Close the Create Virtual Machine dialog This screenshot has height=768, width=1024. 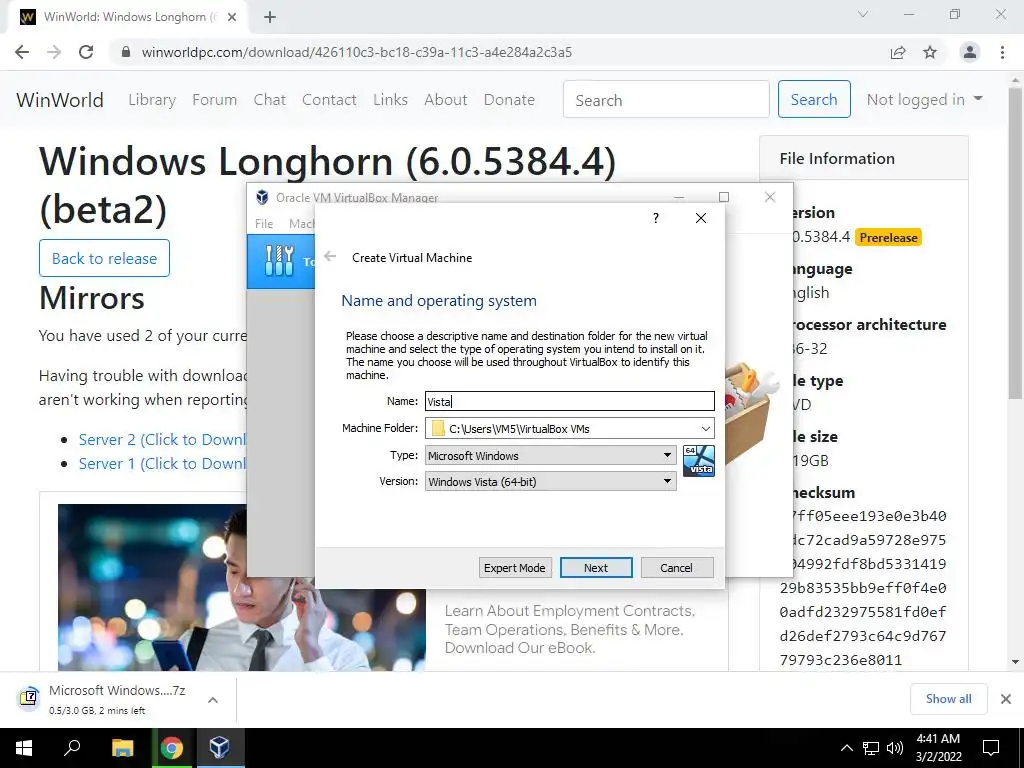(x=701, y=218)
